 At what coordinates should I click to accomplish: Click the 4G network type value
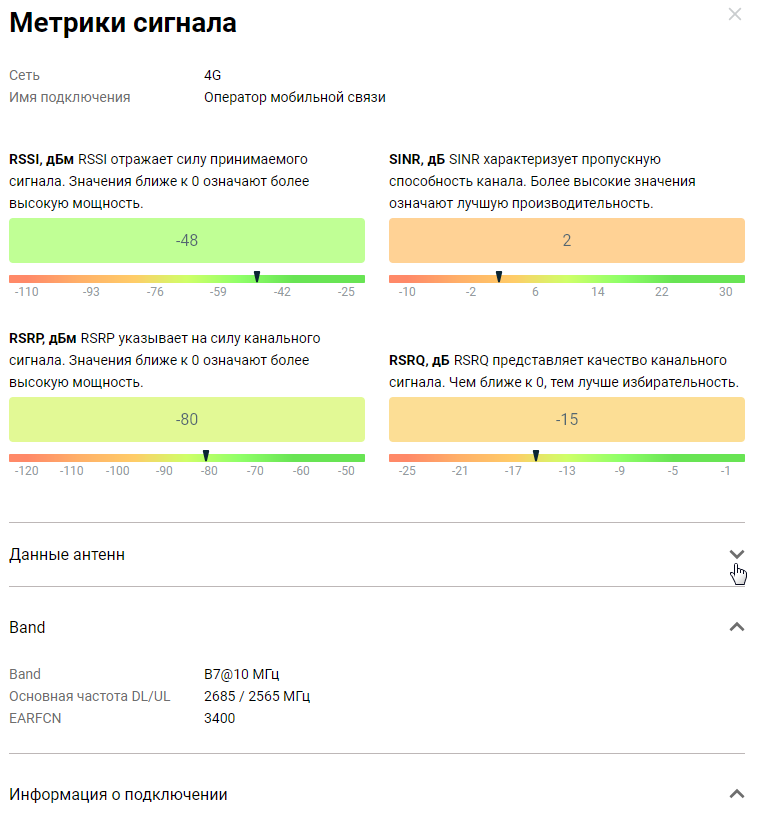[212, 75]
